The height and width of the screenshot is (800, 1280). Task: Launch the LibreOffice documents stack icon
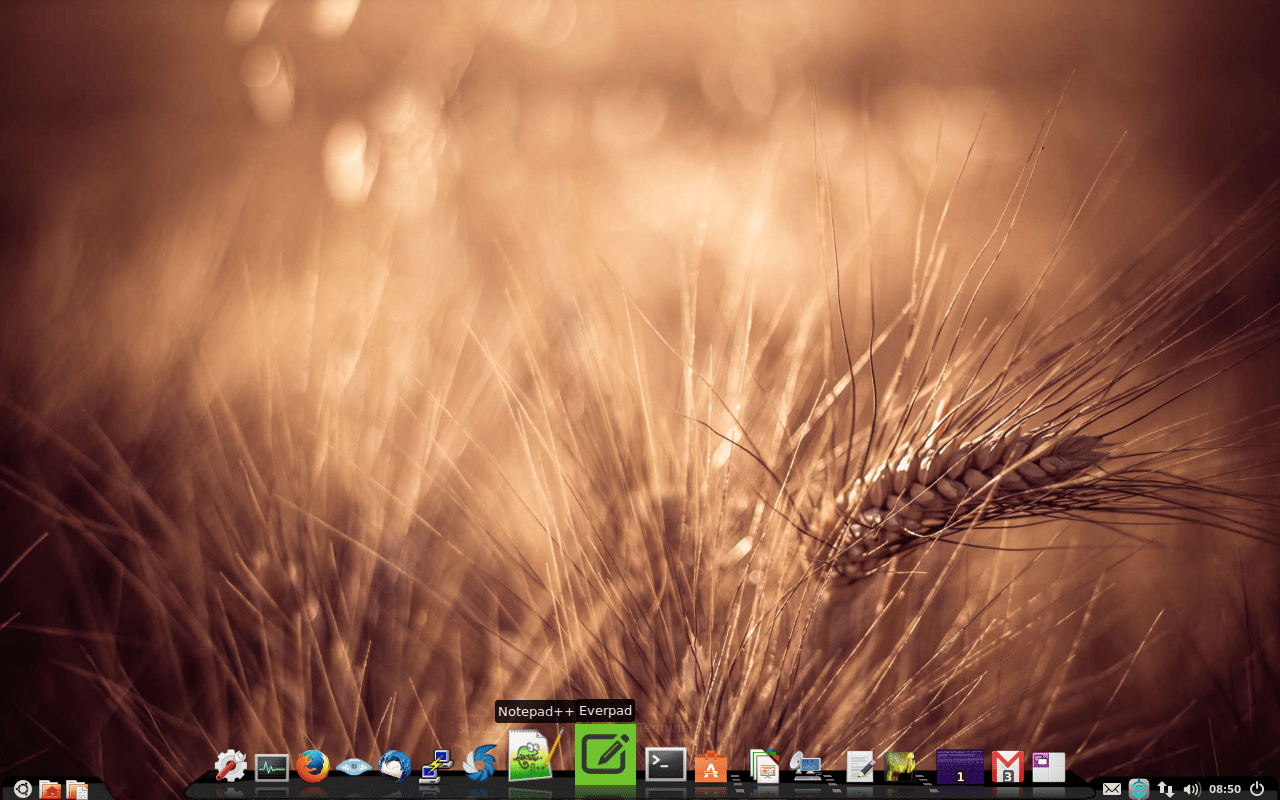(764, 766)
